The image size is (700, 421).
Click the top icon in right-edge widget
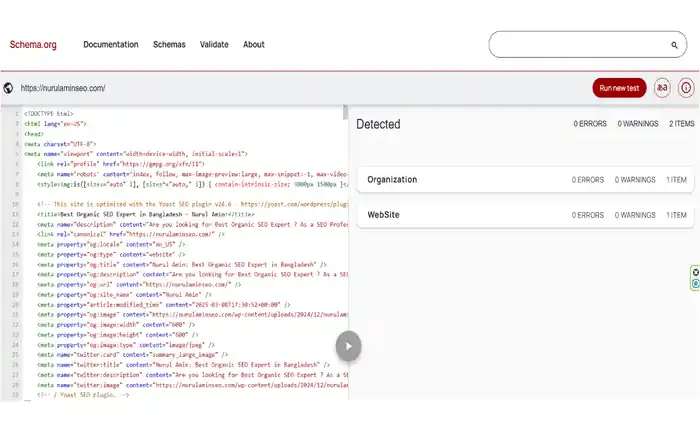696,272
